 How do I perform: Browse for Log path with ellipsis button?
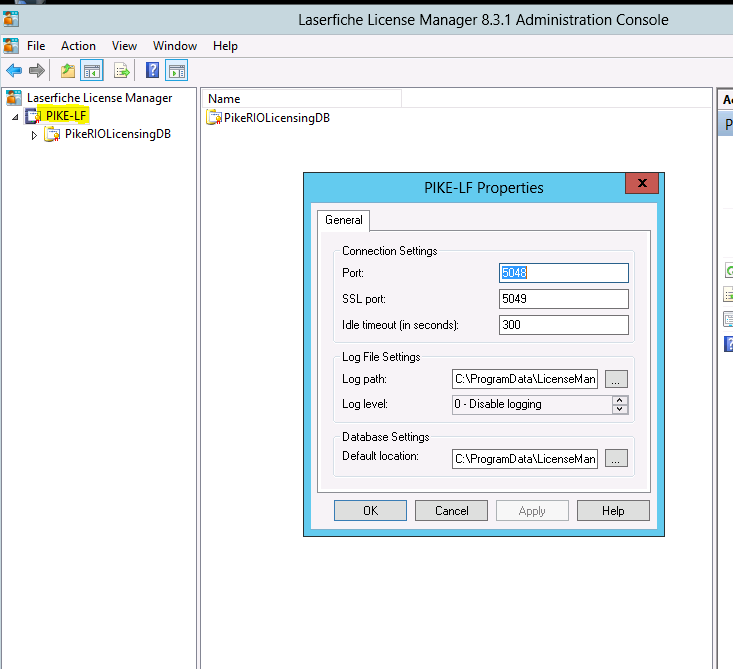click(x=616, y=379)
